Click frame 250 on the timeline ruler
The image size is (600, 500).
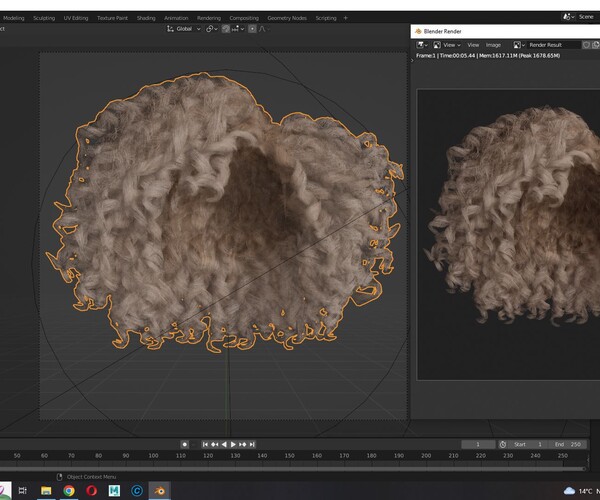tap(562, 456)
